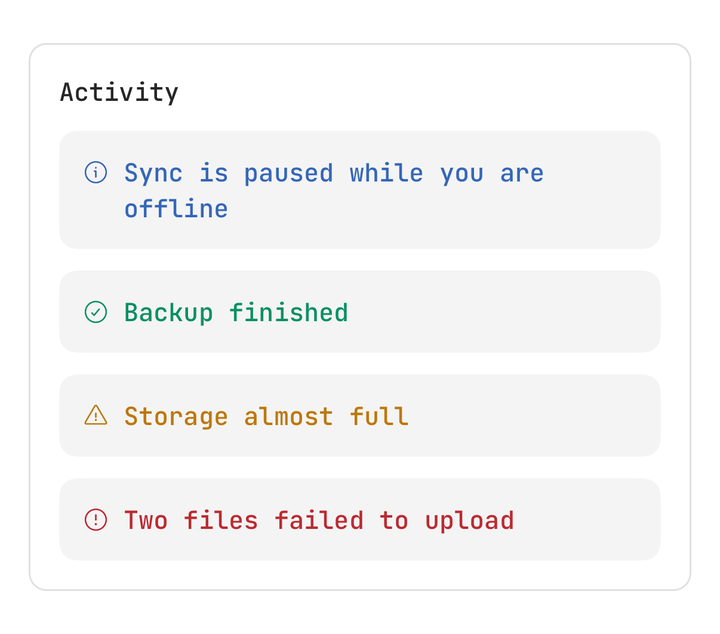Click the orange warning triangle icon
The width and height of the screenshot is (720, 634).
tap(96, 415)
